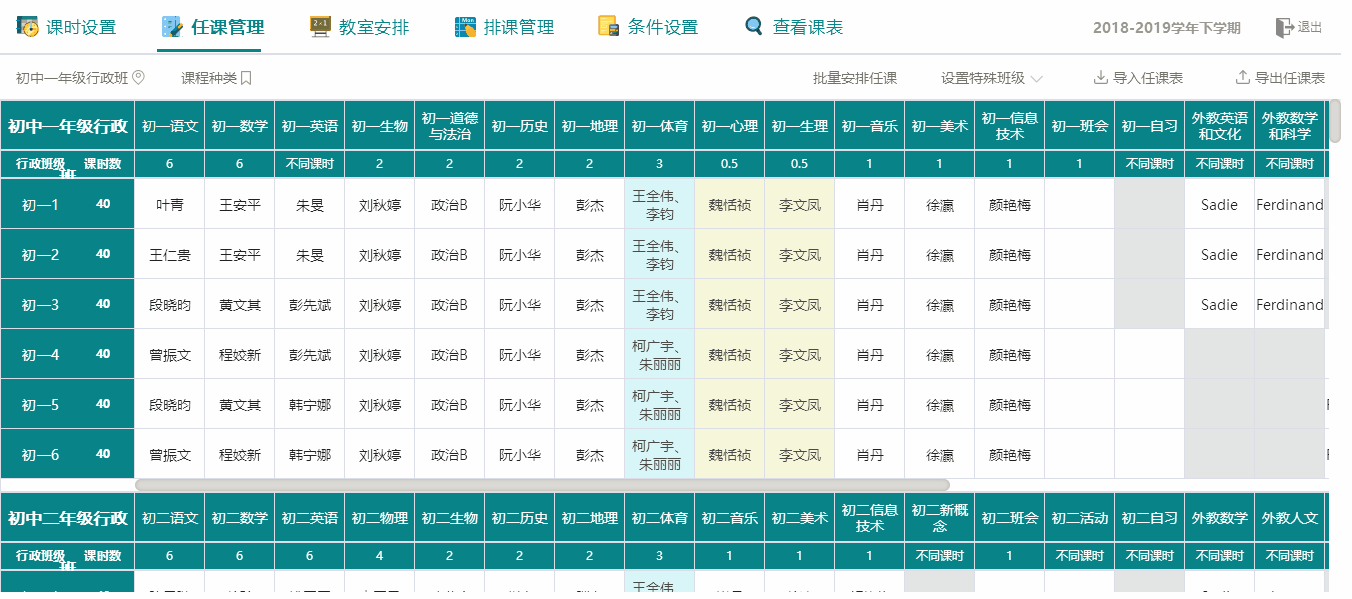This screenshot has height=599, width=1352.
Task: Click the import icon next to 导入任课表
Action: coord(1101,78)
